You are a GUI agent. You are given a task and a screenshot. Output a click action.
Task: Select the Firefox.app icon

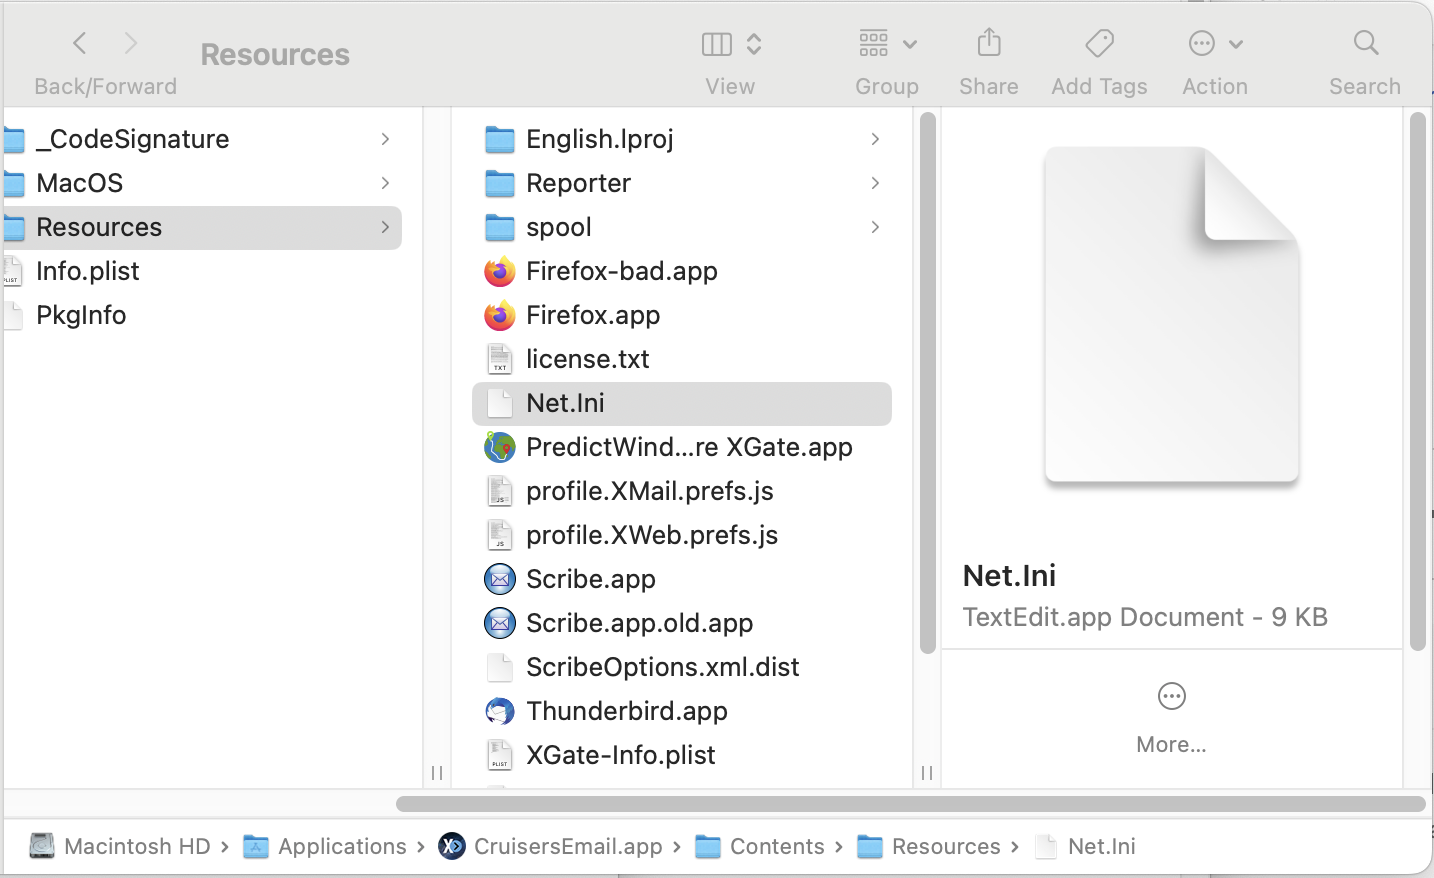pyautogui.click(x=500, y=315)
